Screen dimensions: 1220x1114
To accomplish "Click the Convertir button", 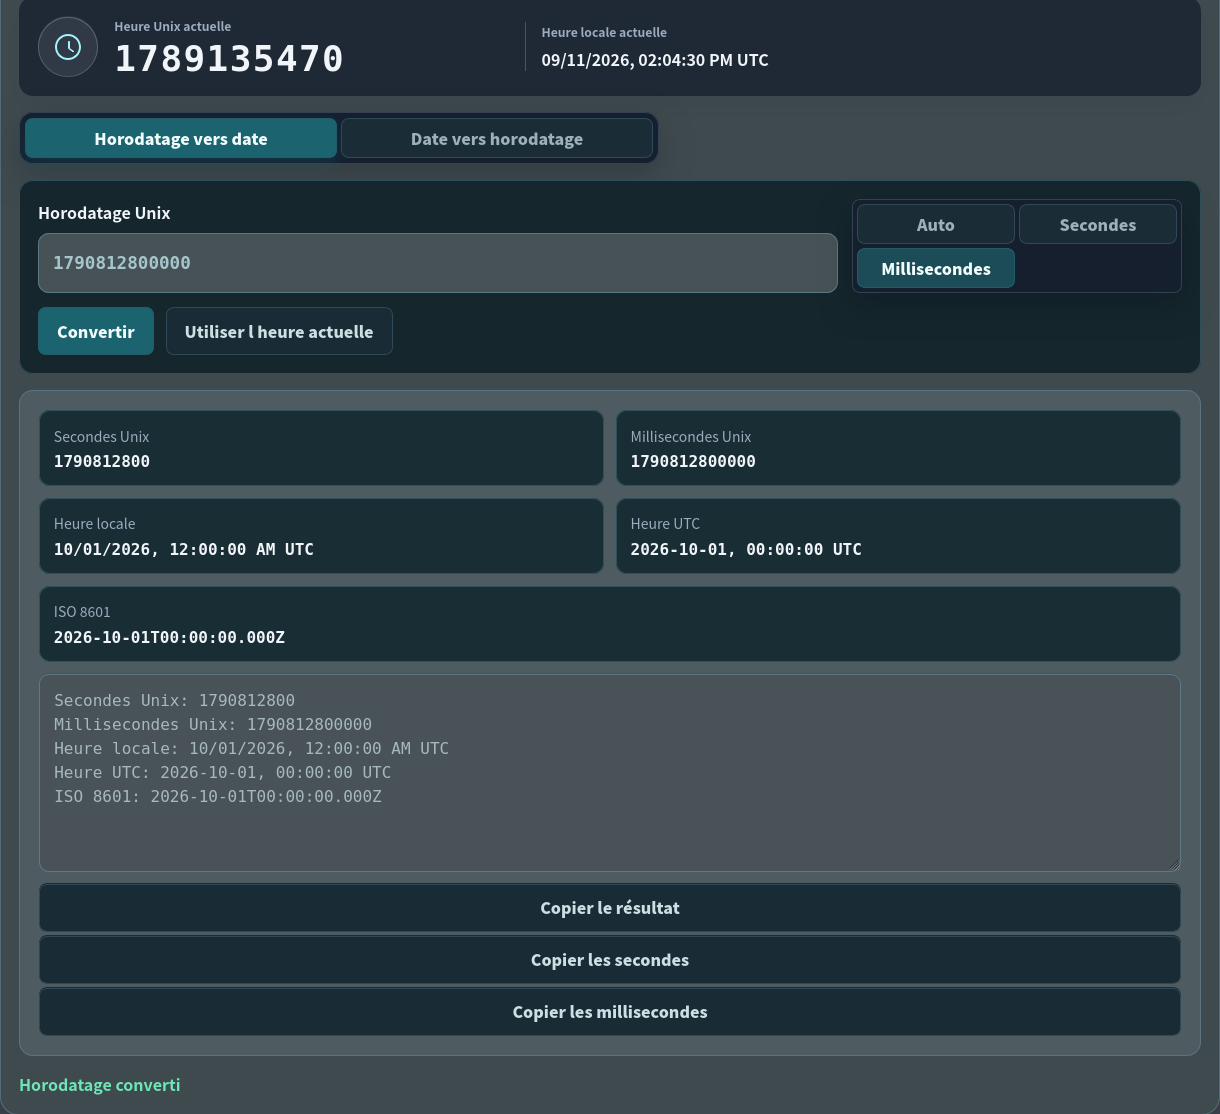I will point(96,331).
